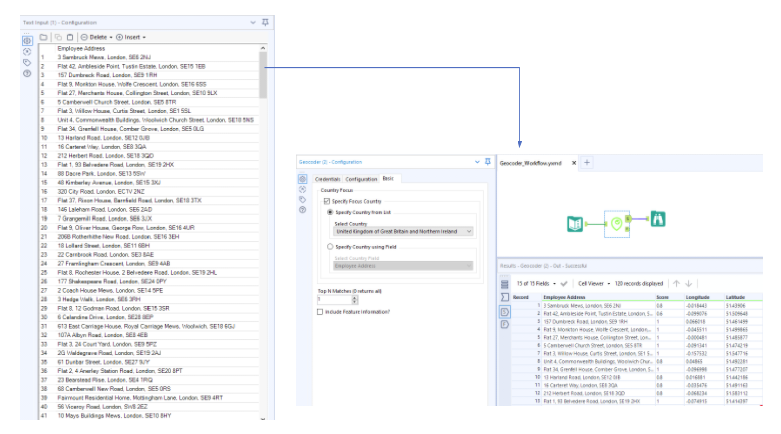Image resolution: width=781 pixels, height=434 pixels.
Task: Open the Text Input navigation target sidebar icon
Action: pos(27,52)
